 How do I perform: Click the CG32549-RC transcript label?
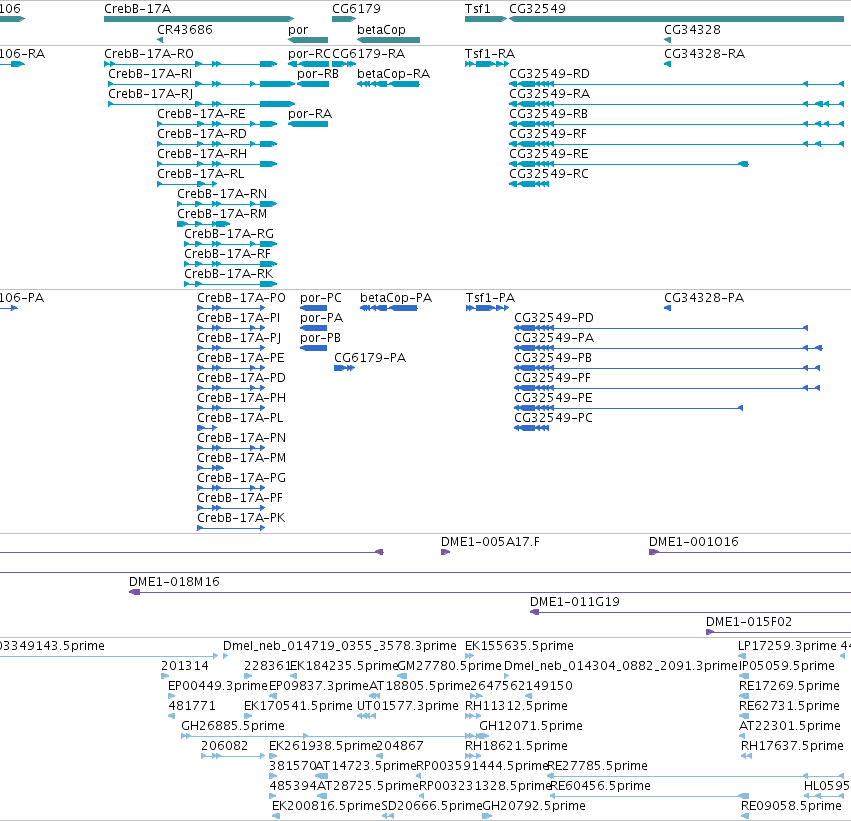pos(549,174)
